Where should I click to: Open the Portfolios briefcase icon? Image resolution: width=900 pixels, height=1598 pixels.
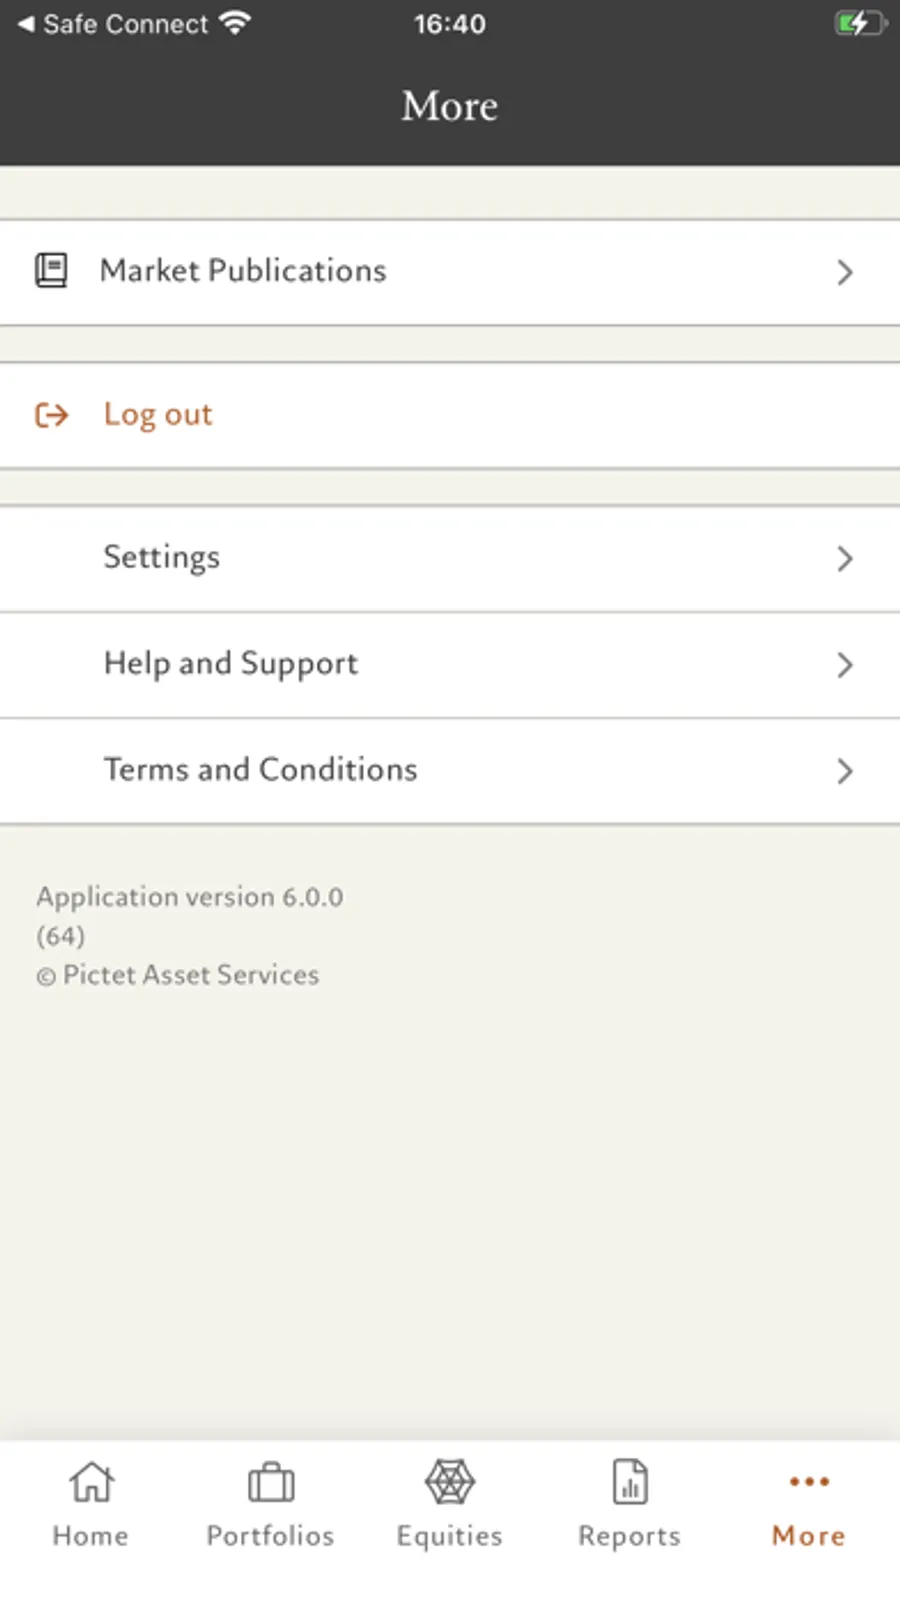coord(270,1482)
